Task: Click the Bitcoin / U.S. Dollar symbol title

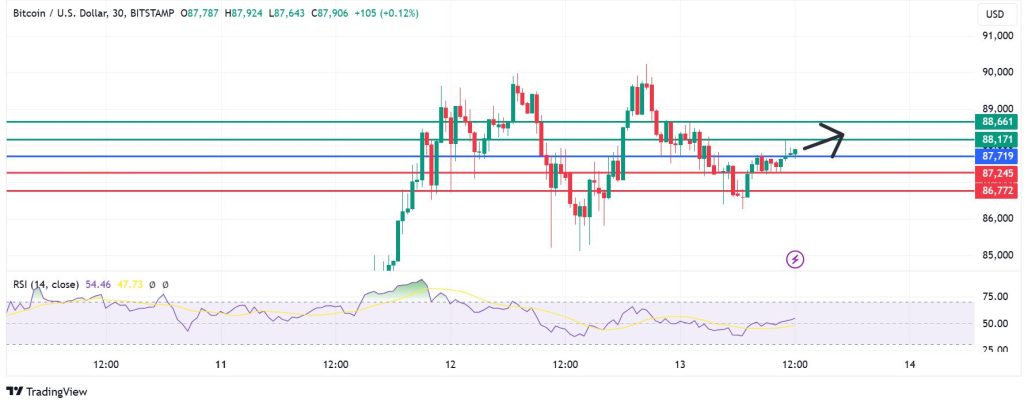Action: pyautogui.click(x=59, y=13)
